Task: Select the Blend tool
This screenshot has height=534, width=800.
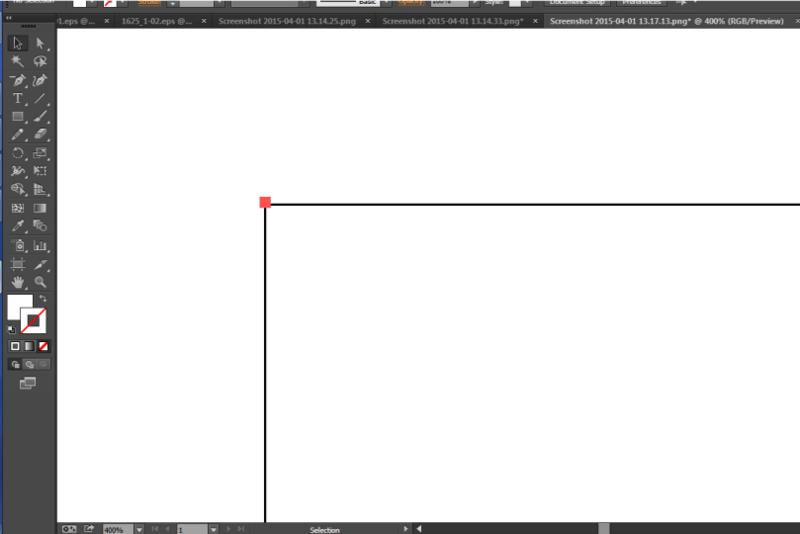Action: [40, 225]
